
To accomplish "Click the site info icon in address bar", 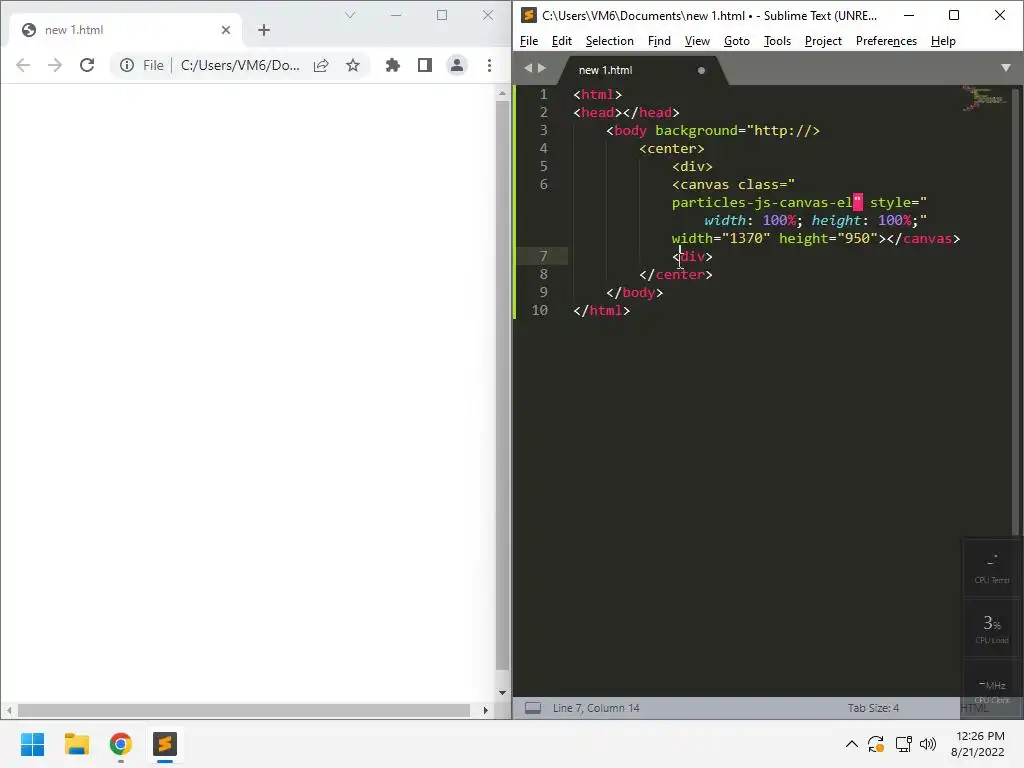I will pos(127,65).
